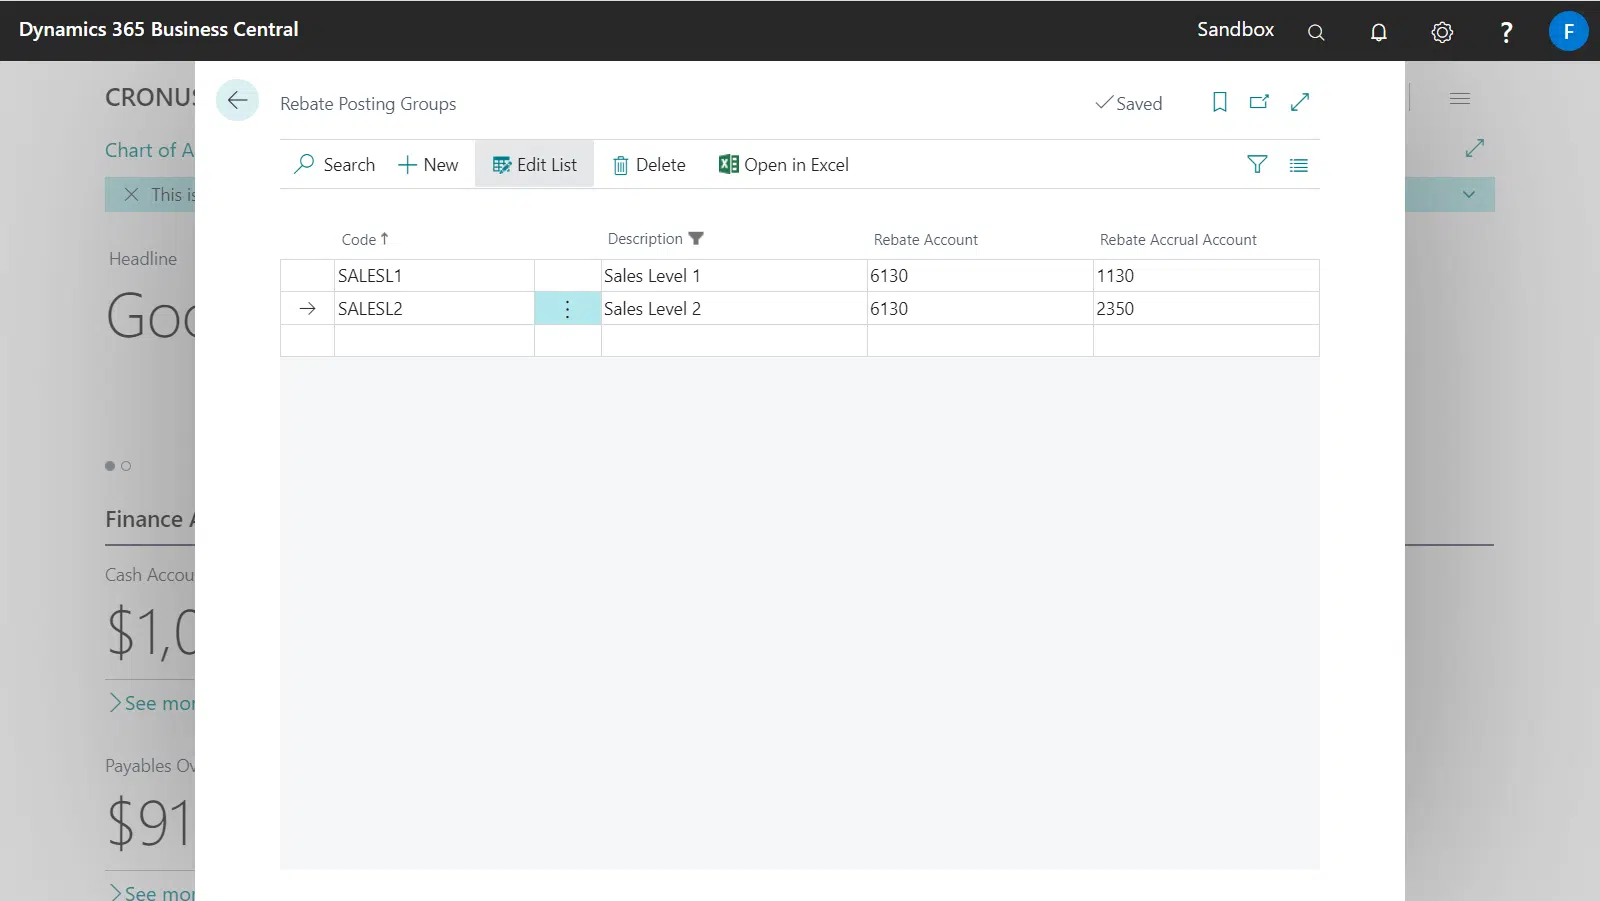This screenshot has width=1600, height=901.
Task: Select the second headline carousel dot
Action: pyautogui.click(x=126, y=466)
